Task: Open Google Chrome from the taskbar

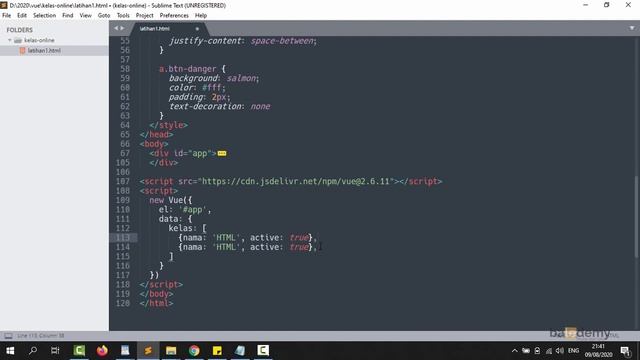Action: [x=194, y=351]
